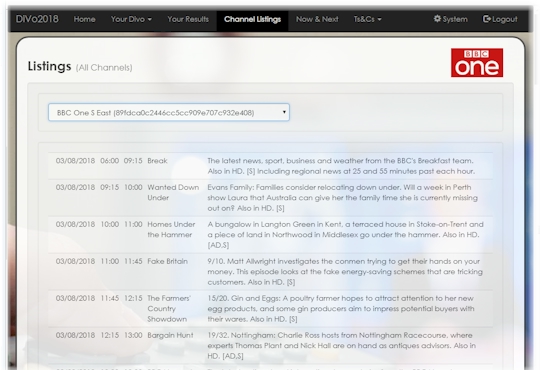Open the BBC One S East channel selector
This screenshot has height=370, width=540.
(x=169, y=112)
